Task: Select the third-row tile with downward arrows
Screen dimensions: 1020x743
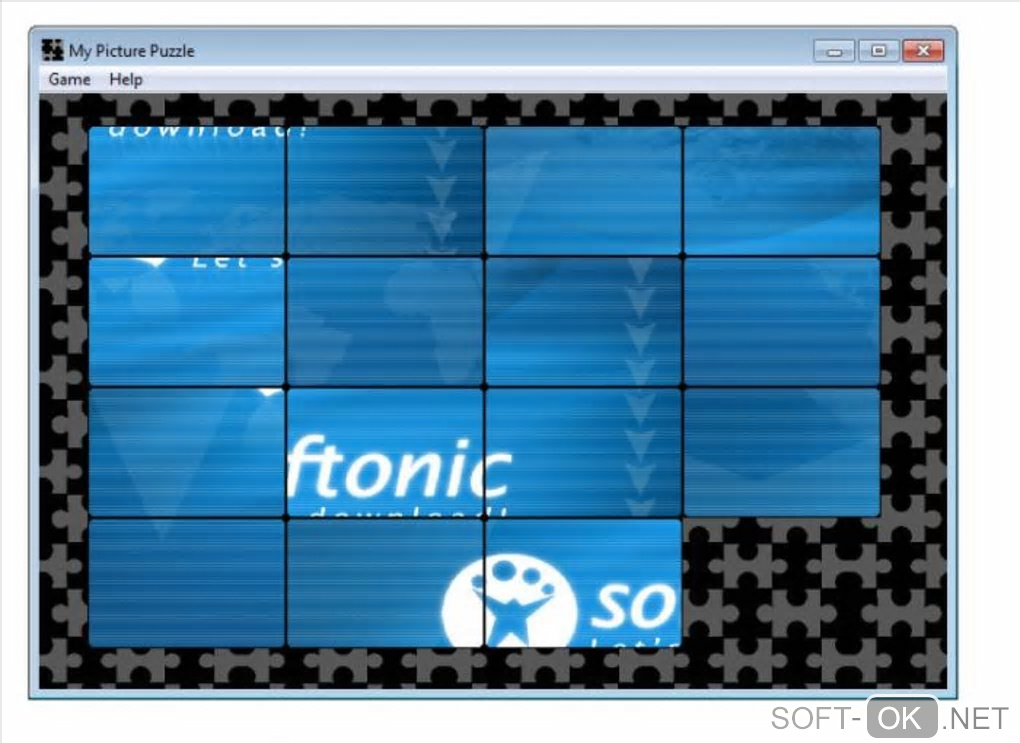Action: coord(584,453)
